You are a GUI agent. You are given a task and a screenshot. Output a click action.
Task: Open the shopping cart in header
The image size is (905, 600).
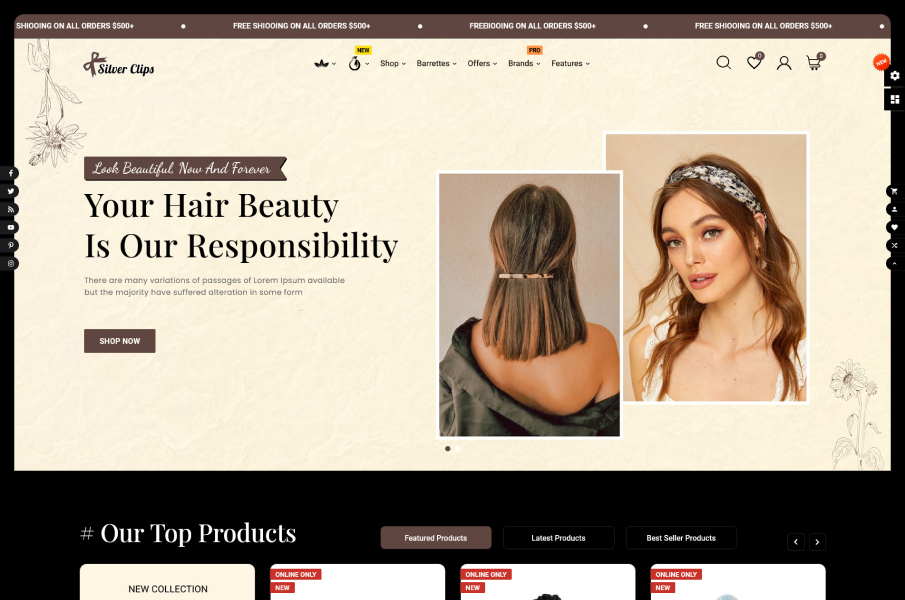click(814, 63)
